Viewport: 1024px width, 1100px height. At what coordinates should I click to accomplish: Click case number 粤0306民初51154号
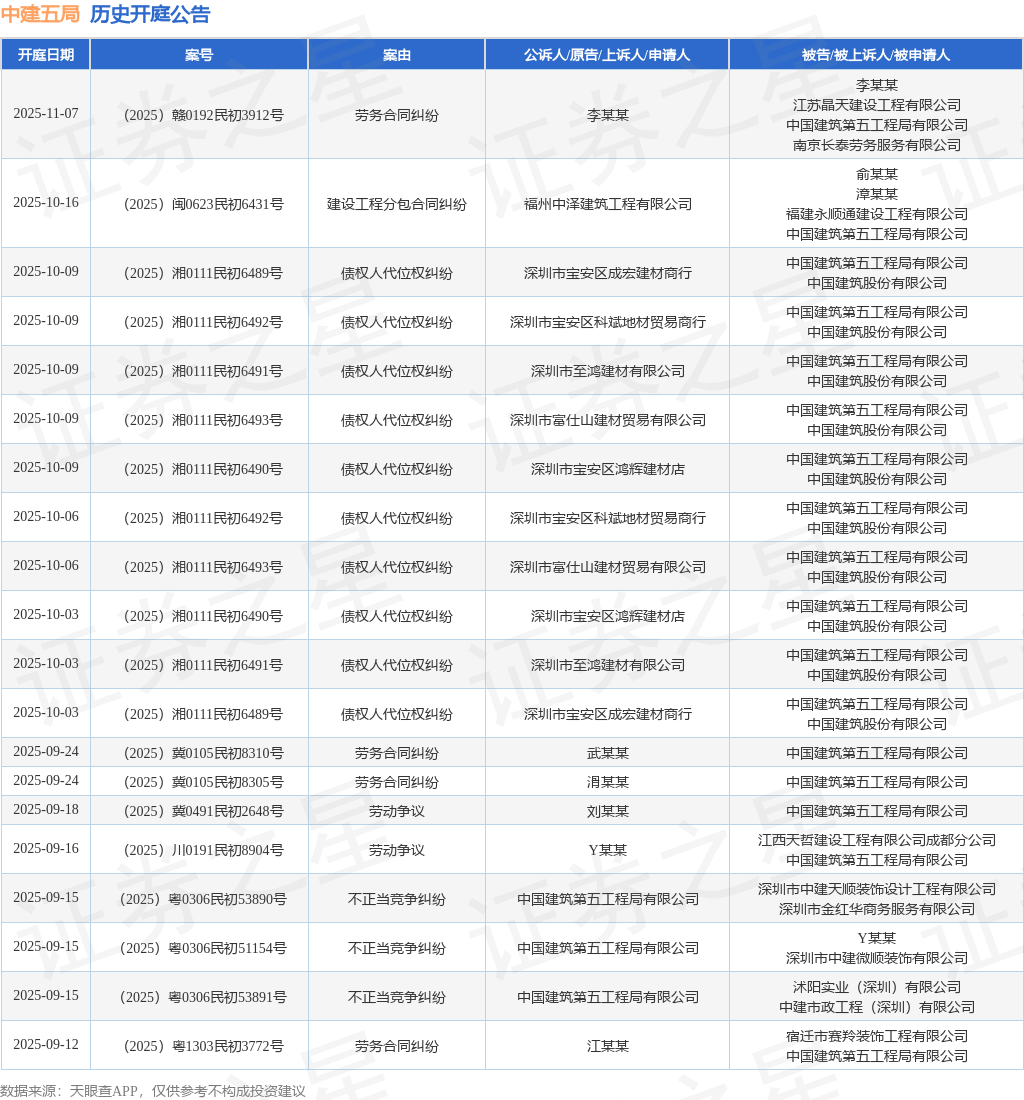pyautogui.click(x=203, y=948)
